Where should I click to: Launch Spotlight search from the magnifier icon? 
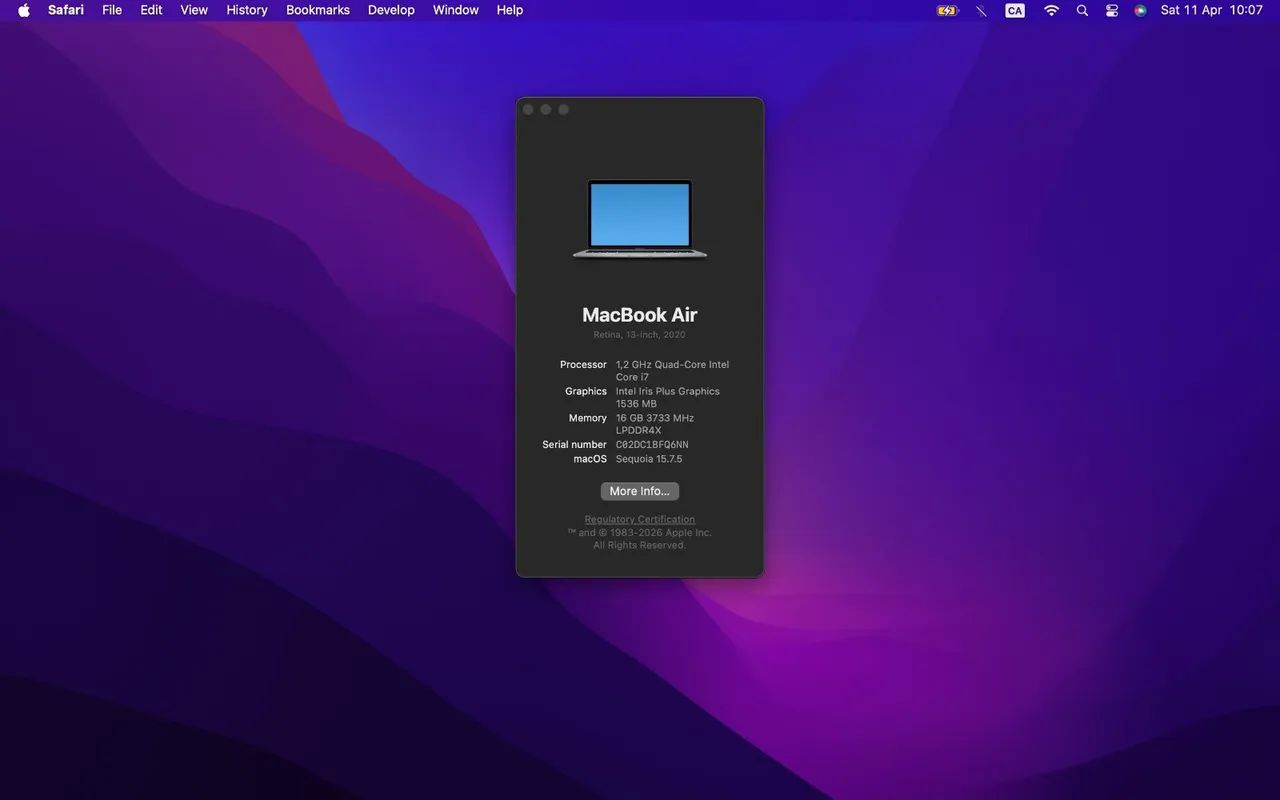click(x=1082, y=10)
